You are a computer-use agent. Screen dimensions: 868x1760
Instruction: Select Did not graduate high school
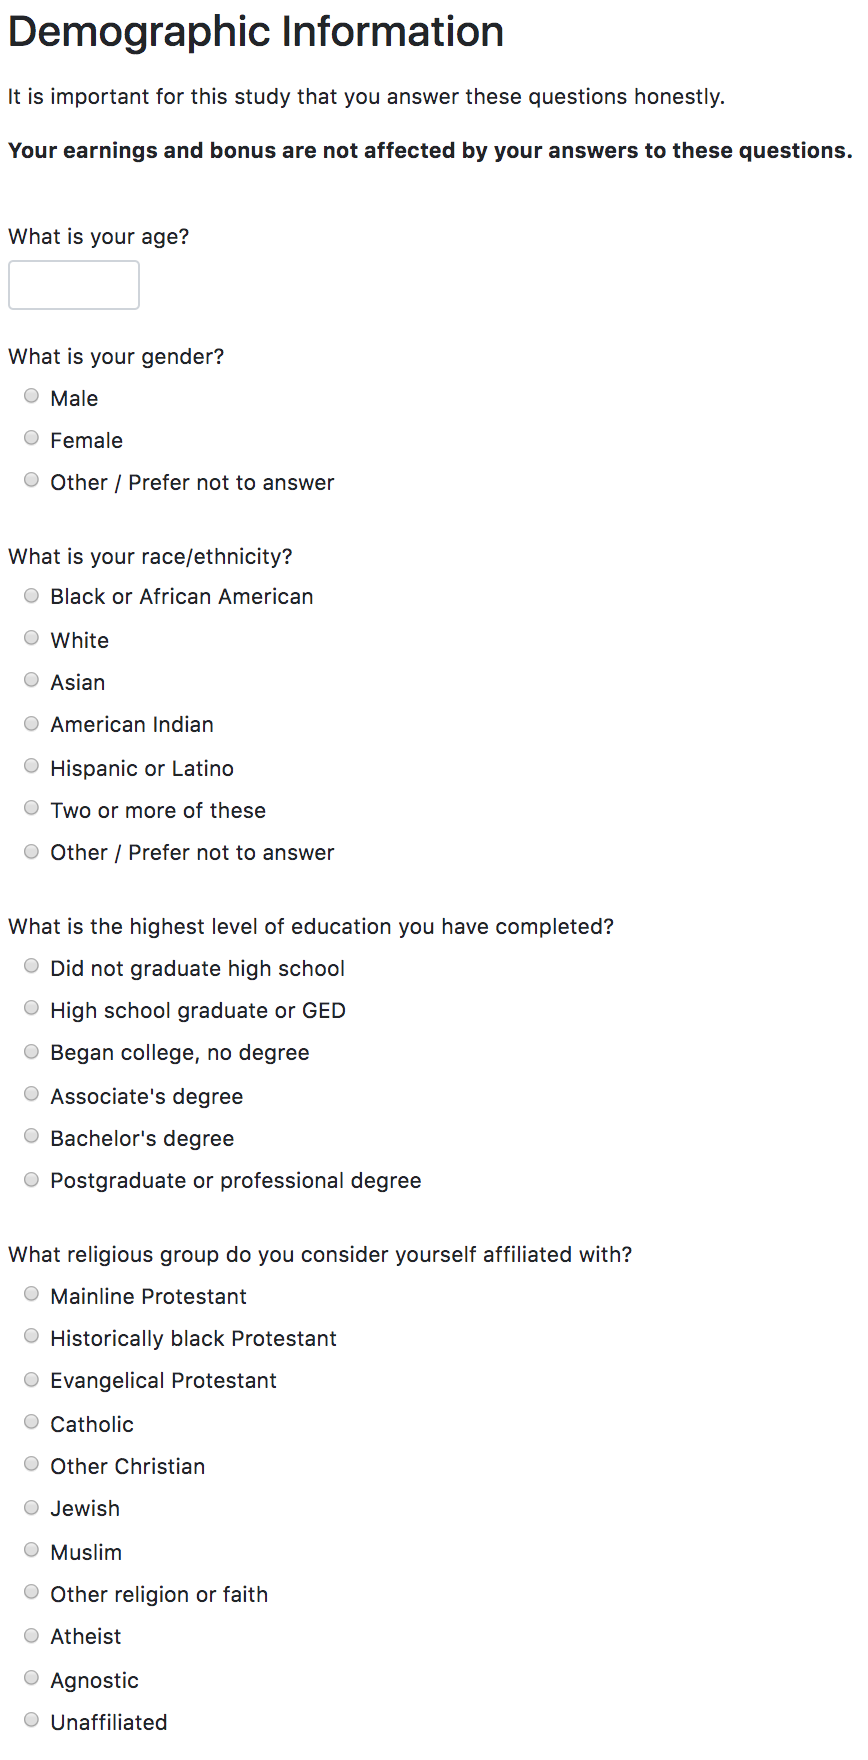[x=32, y=966]
